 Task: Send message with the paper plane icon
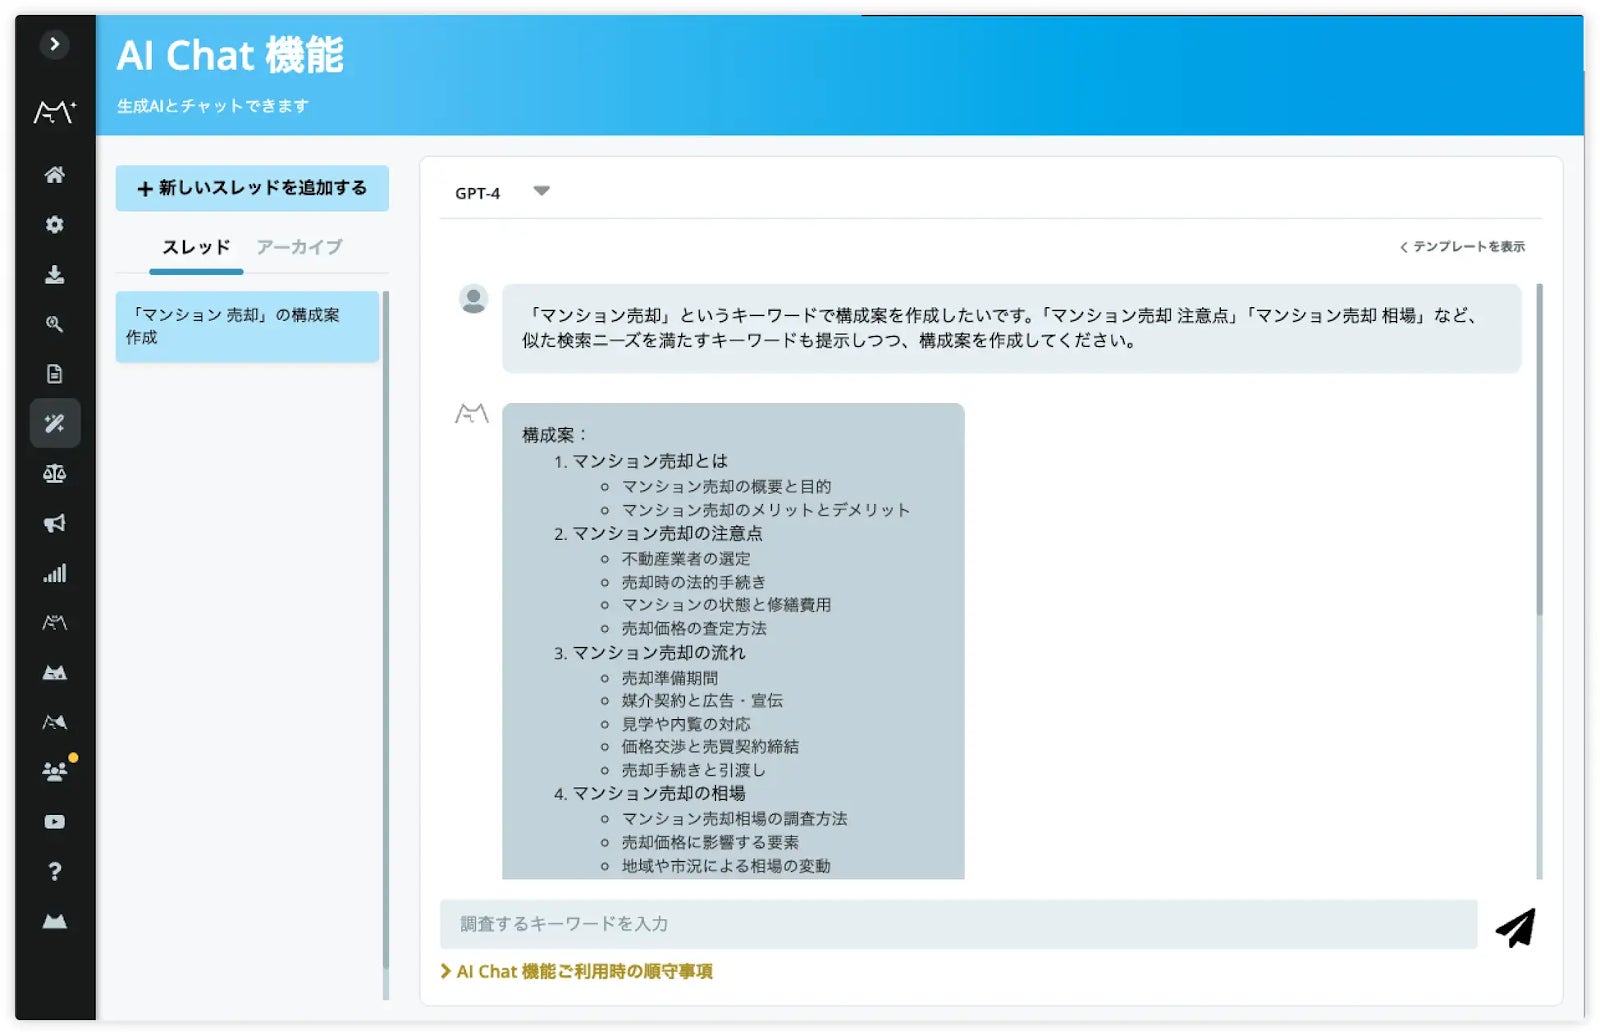pos(1516,927)
